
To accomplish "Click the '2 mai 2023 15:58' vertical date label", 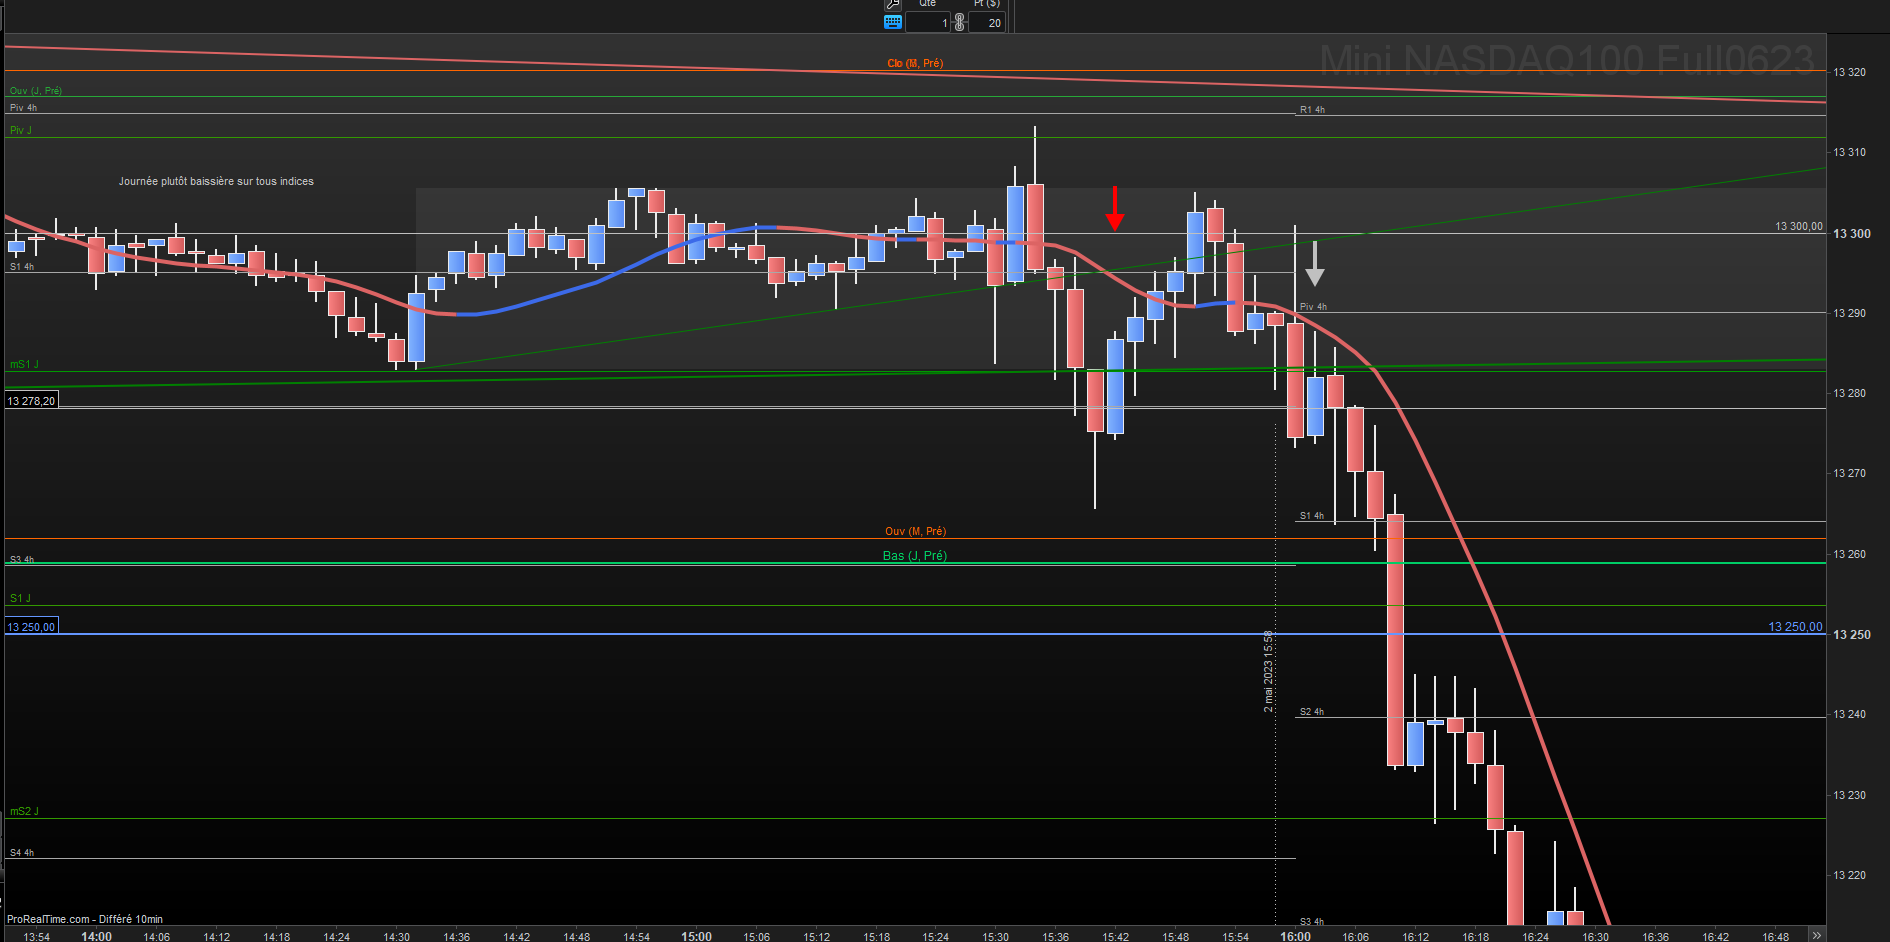I will pyautogui.click(x=1268, y=671).
